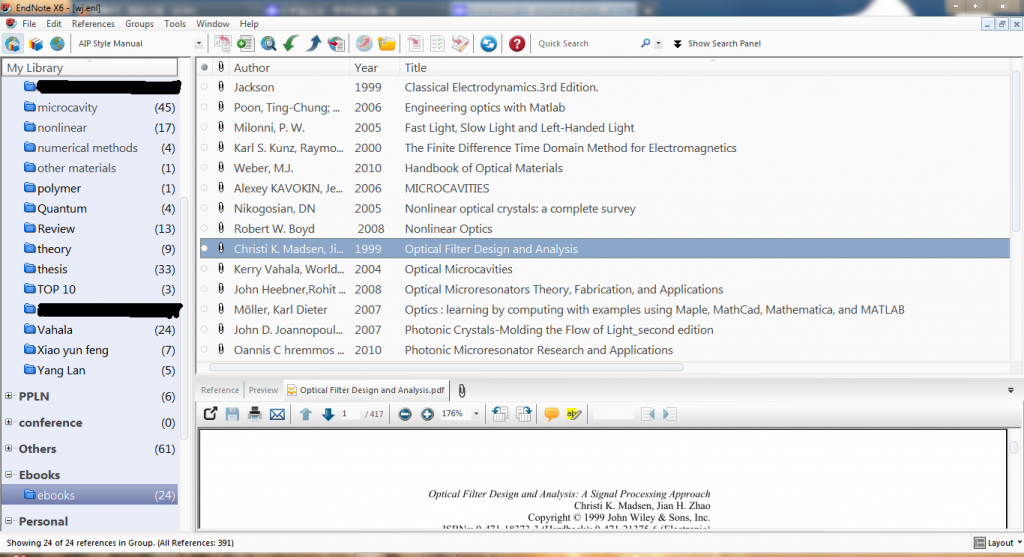Open the red Help question mark icon
1024x557 pixels.
[x=517, y=44]
